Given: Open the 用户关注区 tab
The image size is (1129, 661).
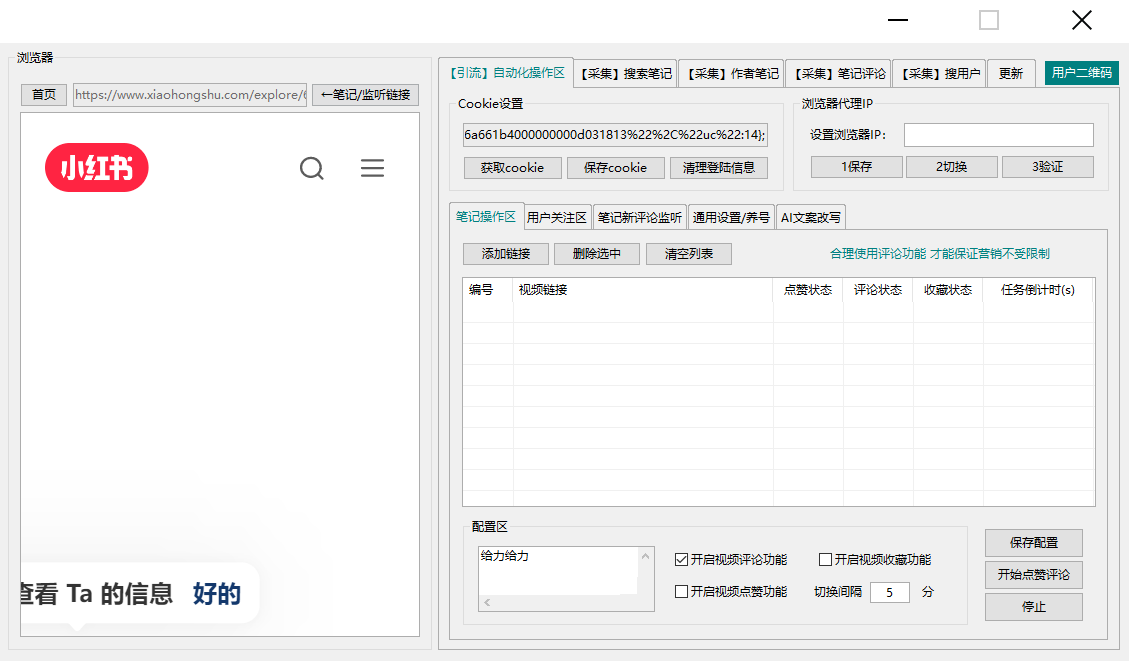Looking at the screenshot, I should tap(557, 217).
